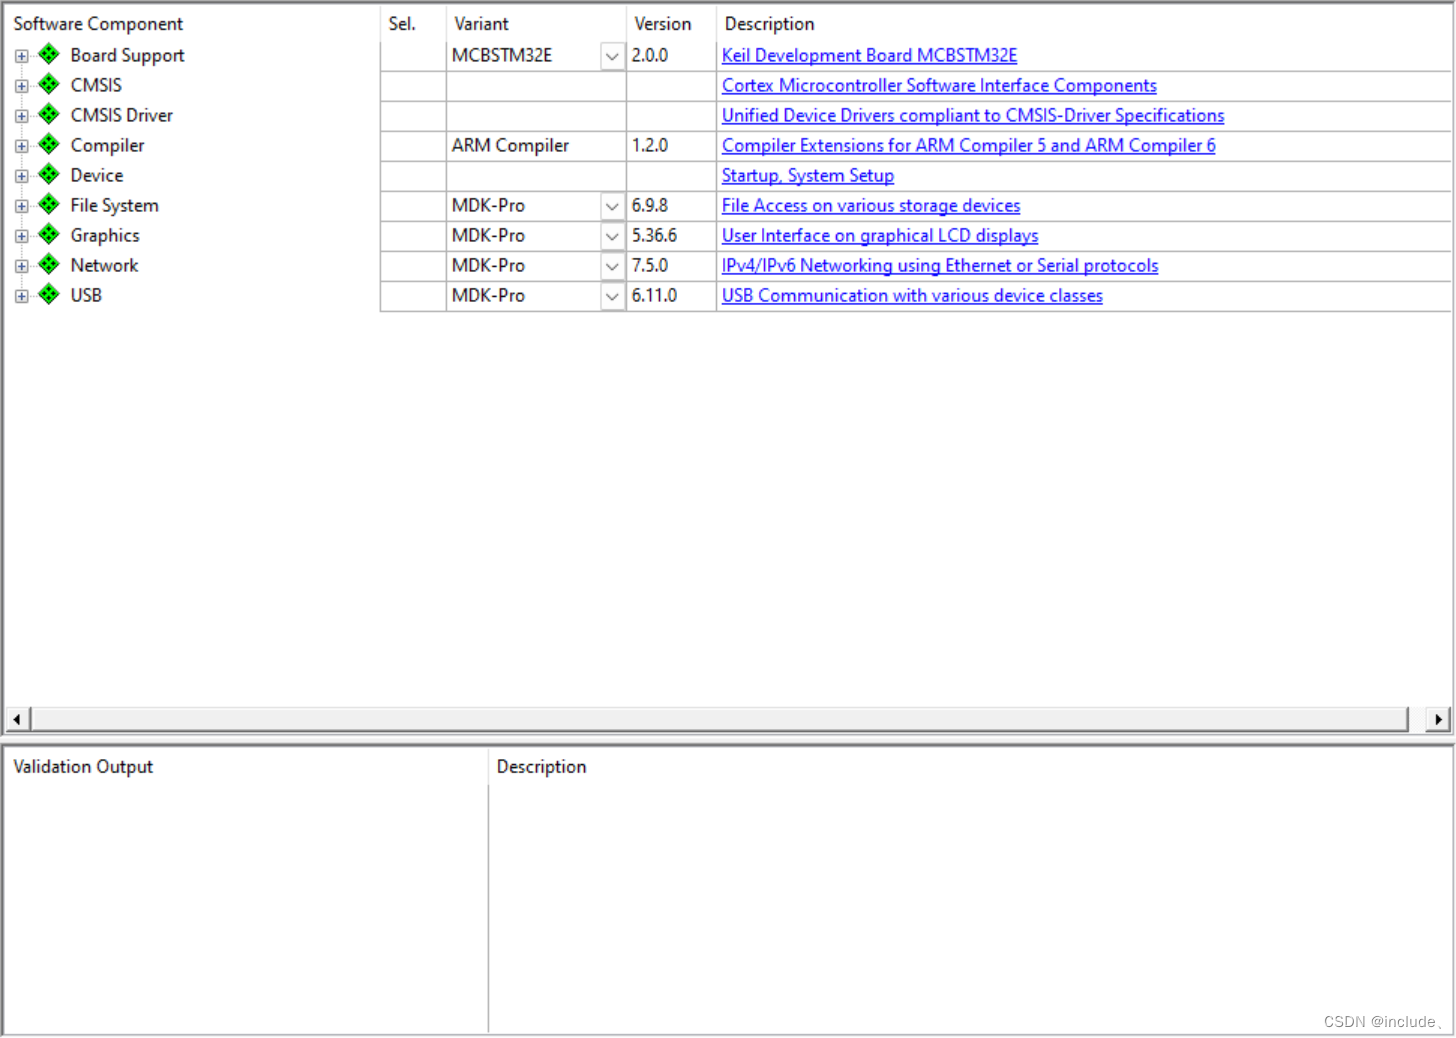Open Network MDK-Pro variant dropdown

pos(612,266)
